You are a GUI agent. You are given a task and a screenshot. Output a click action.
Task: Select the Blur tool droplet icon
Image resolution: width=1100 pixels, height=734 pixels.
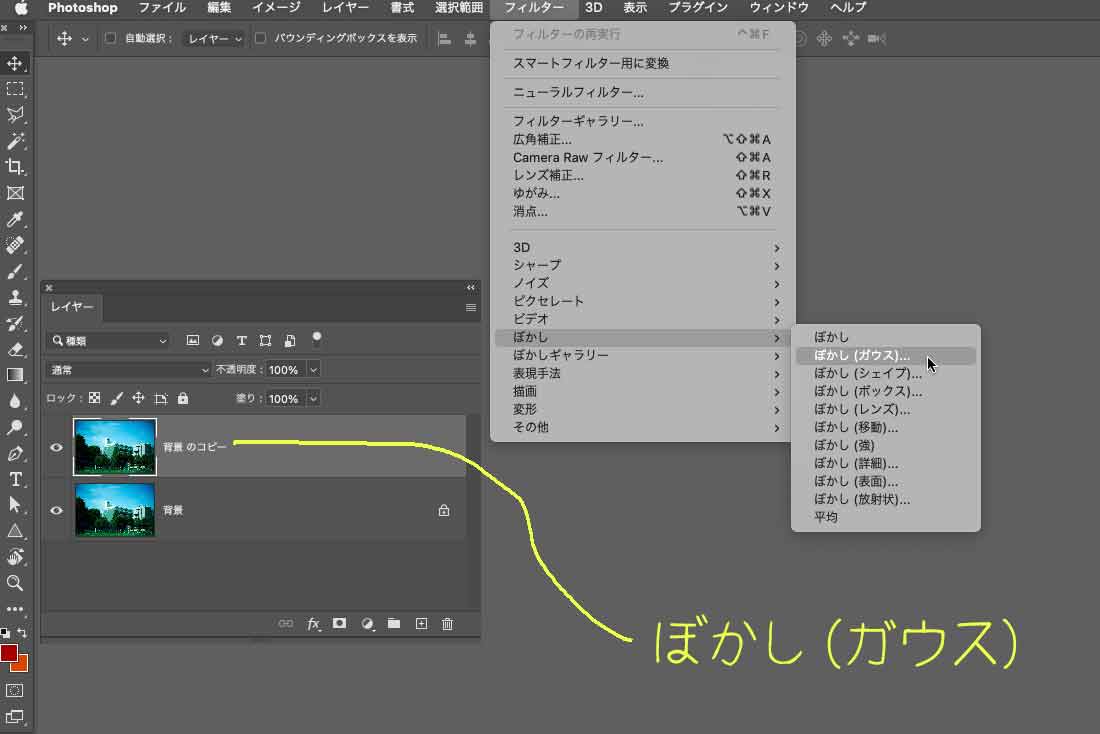pyautogui.click(x=15, y=401)
